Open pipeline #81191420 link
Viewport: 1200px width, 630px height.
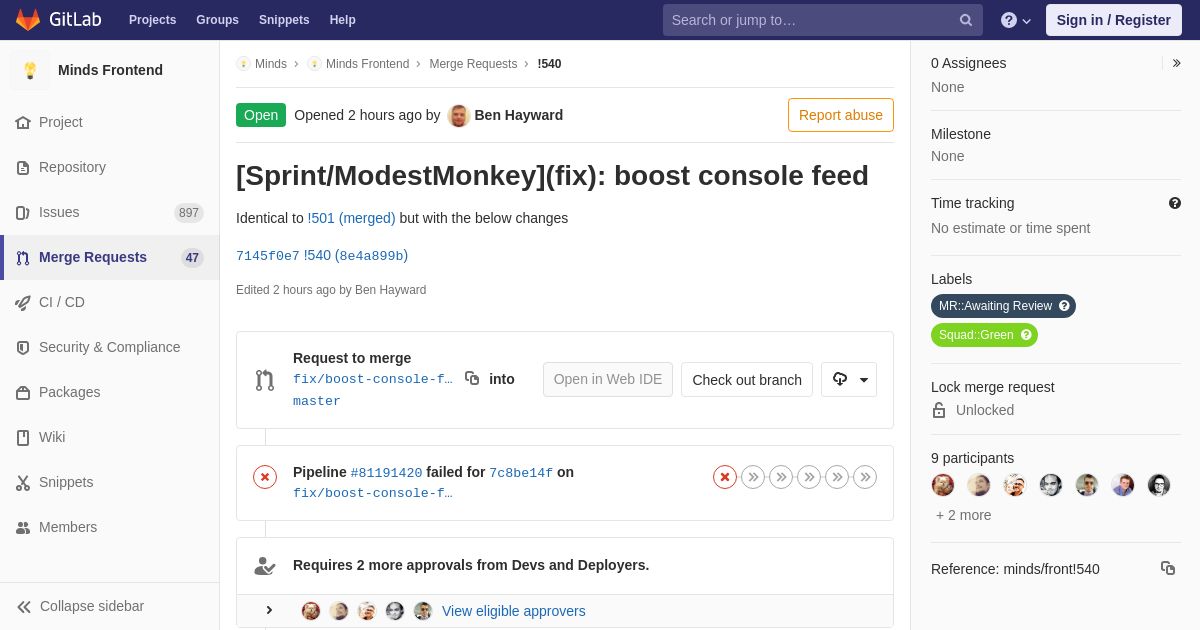pos(386,473)
